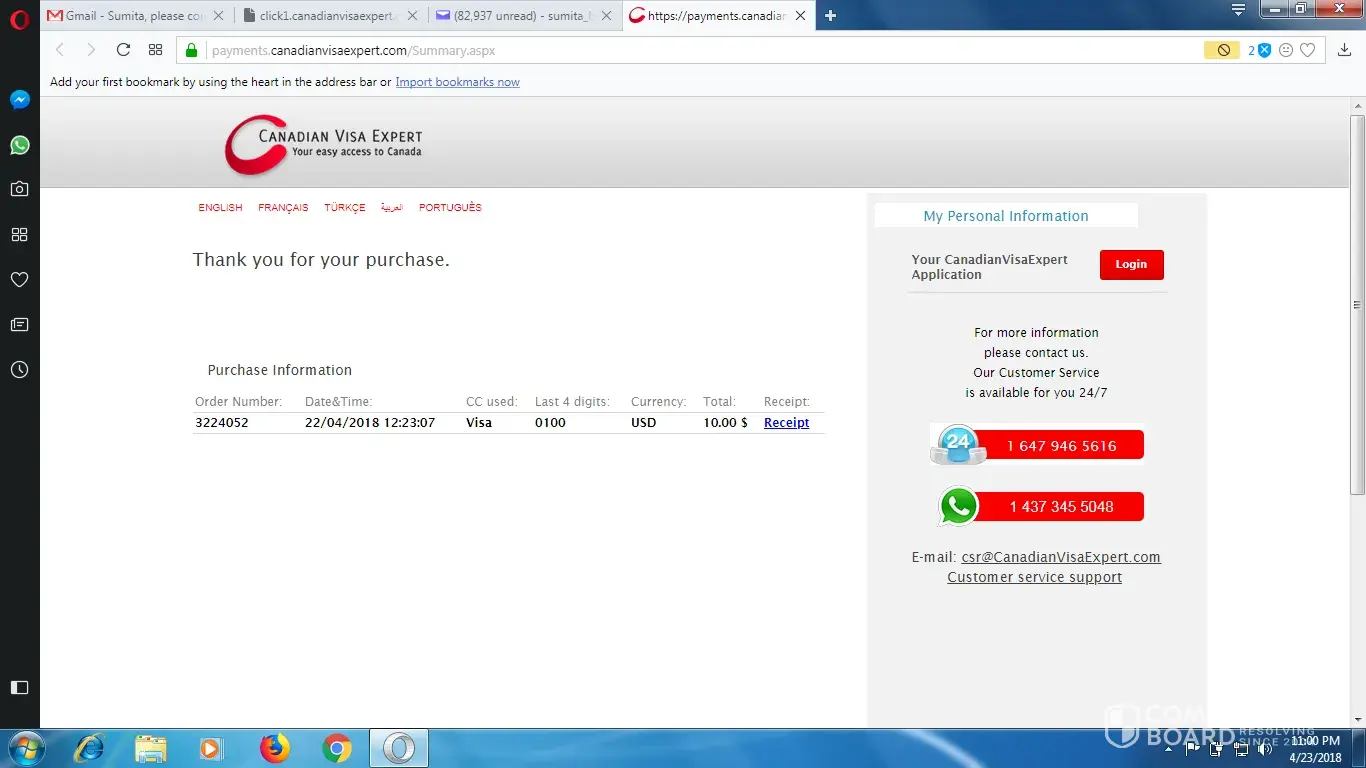The image size is (1366, 768).
Task: Open History clock icon in sidebar
Action: [x=19, y=370]
